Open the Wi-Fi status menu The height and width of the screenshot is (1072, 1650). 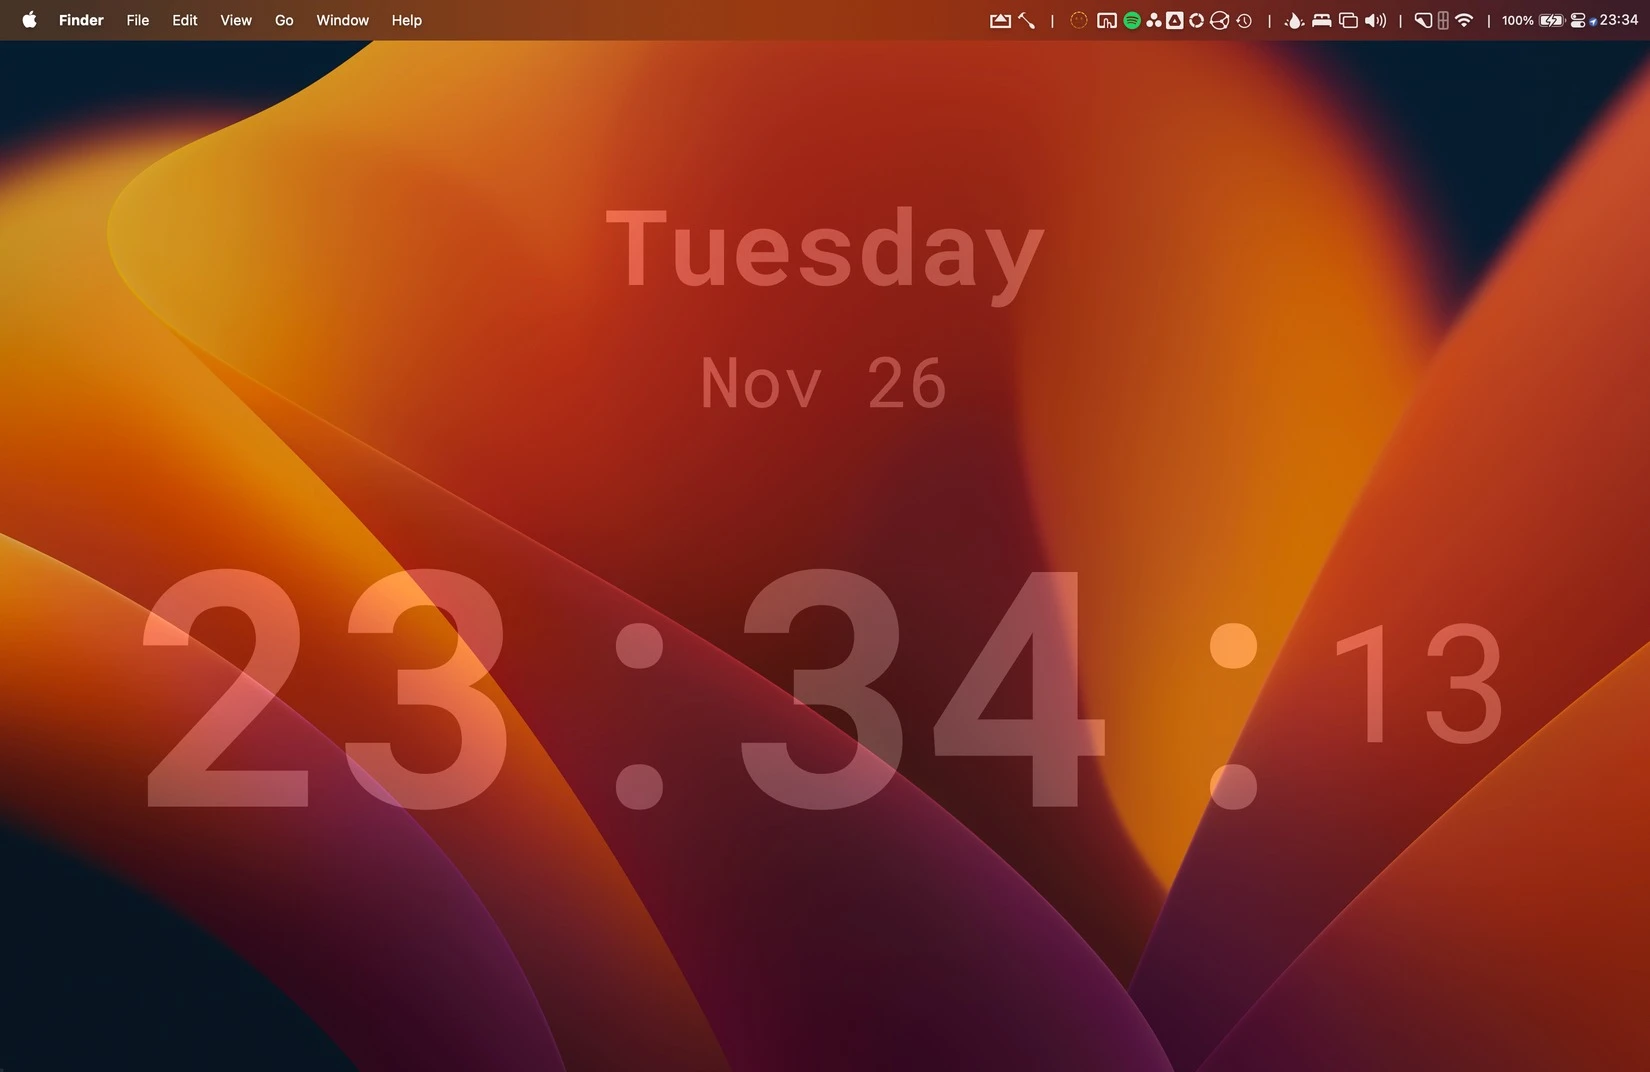(x=1464, y=20)
